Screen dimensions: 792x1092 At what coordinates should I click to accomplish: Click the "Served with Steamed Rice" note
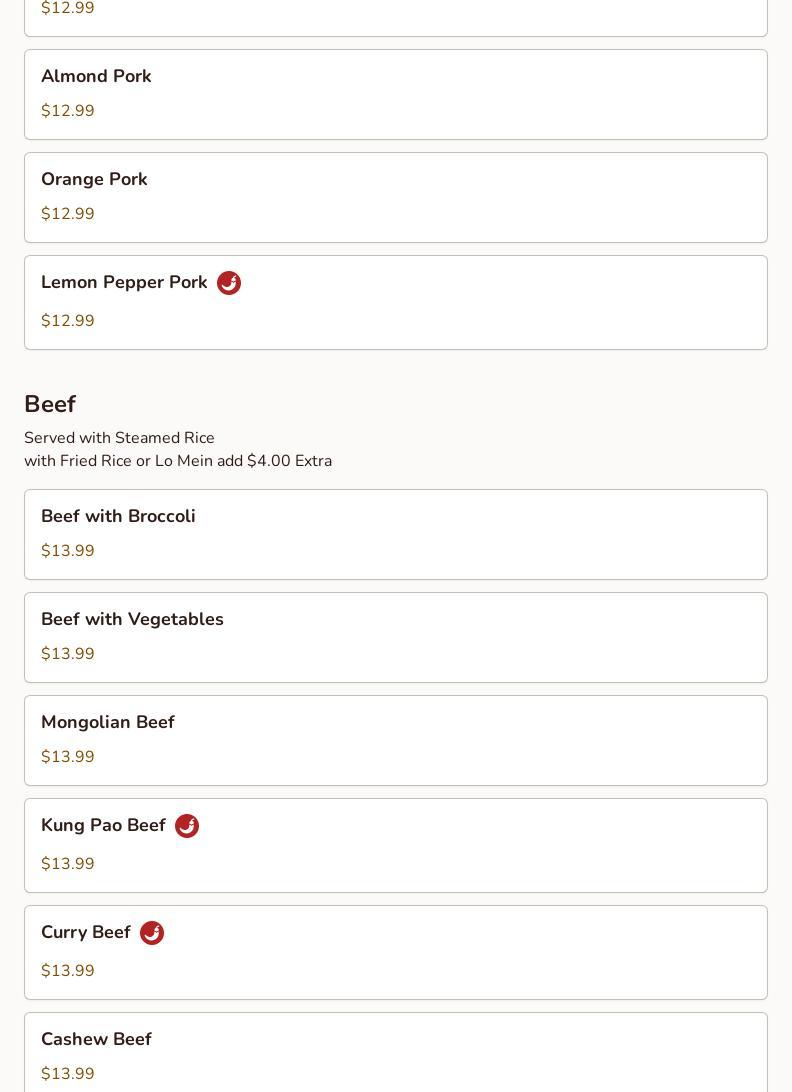[x=119, y=438]
